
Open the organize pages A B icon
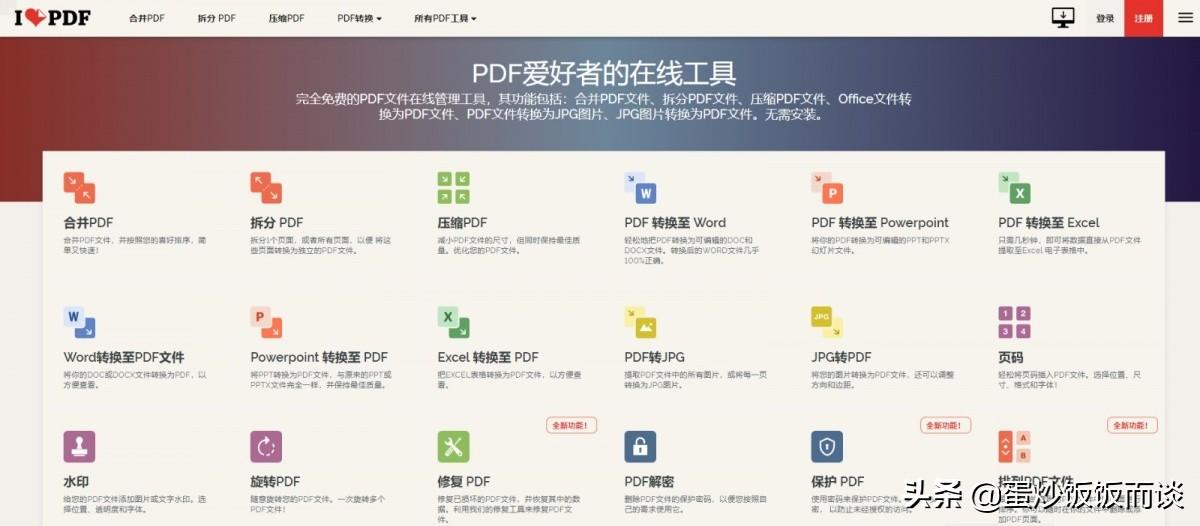coord(1014,447)
